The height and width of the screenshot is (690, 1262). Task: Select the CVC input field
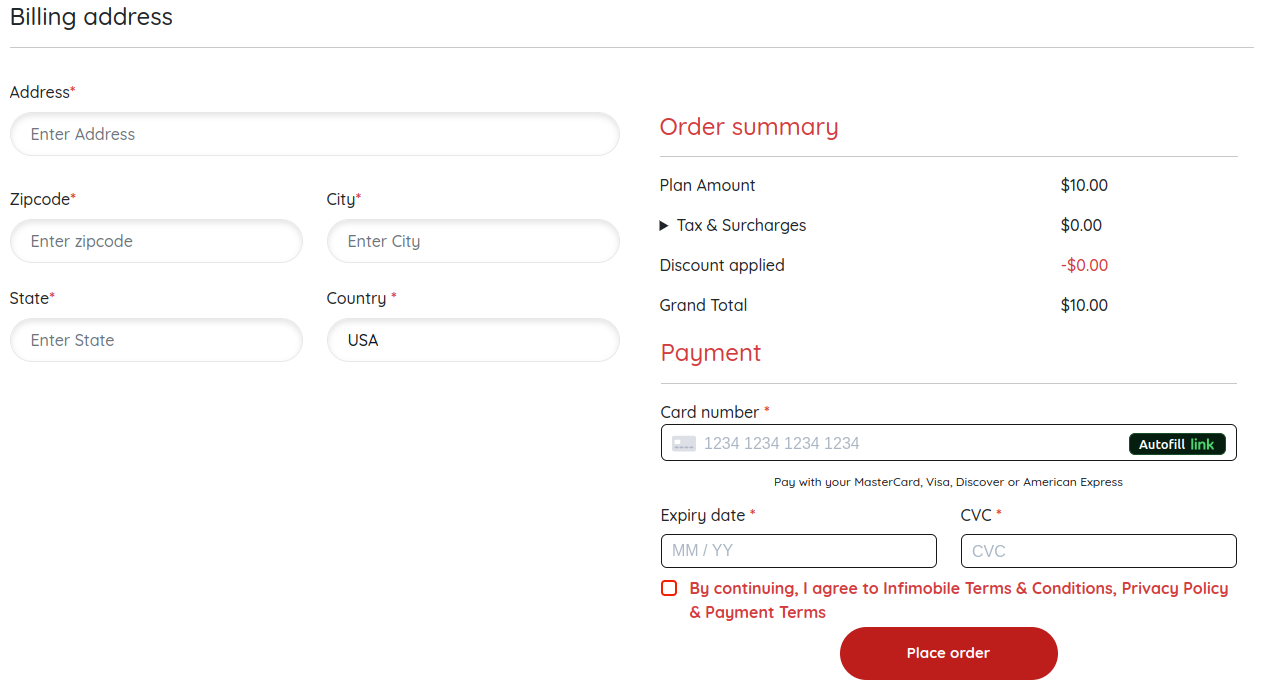1098,551
